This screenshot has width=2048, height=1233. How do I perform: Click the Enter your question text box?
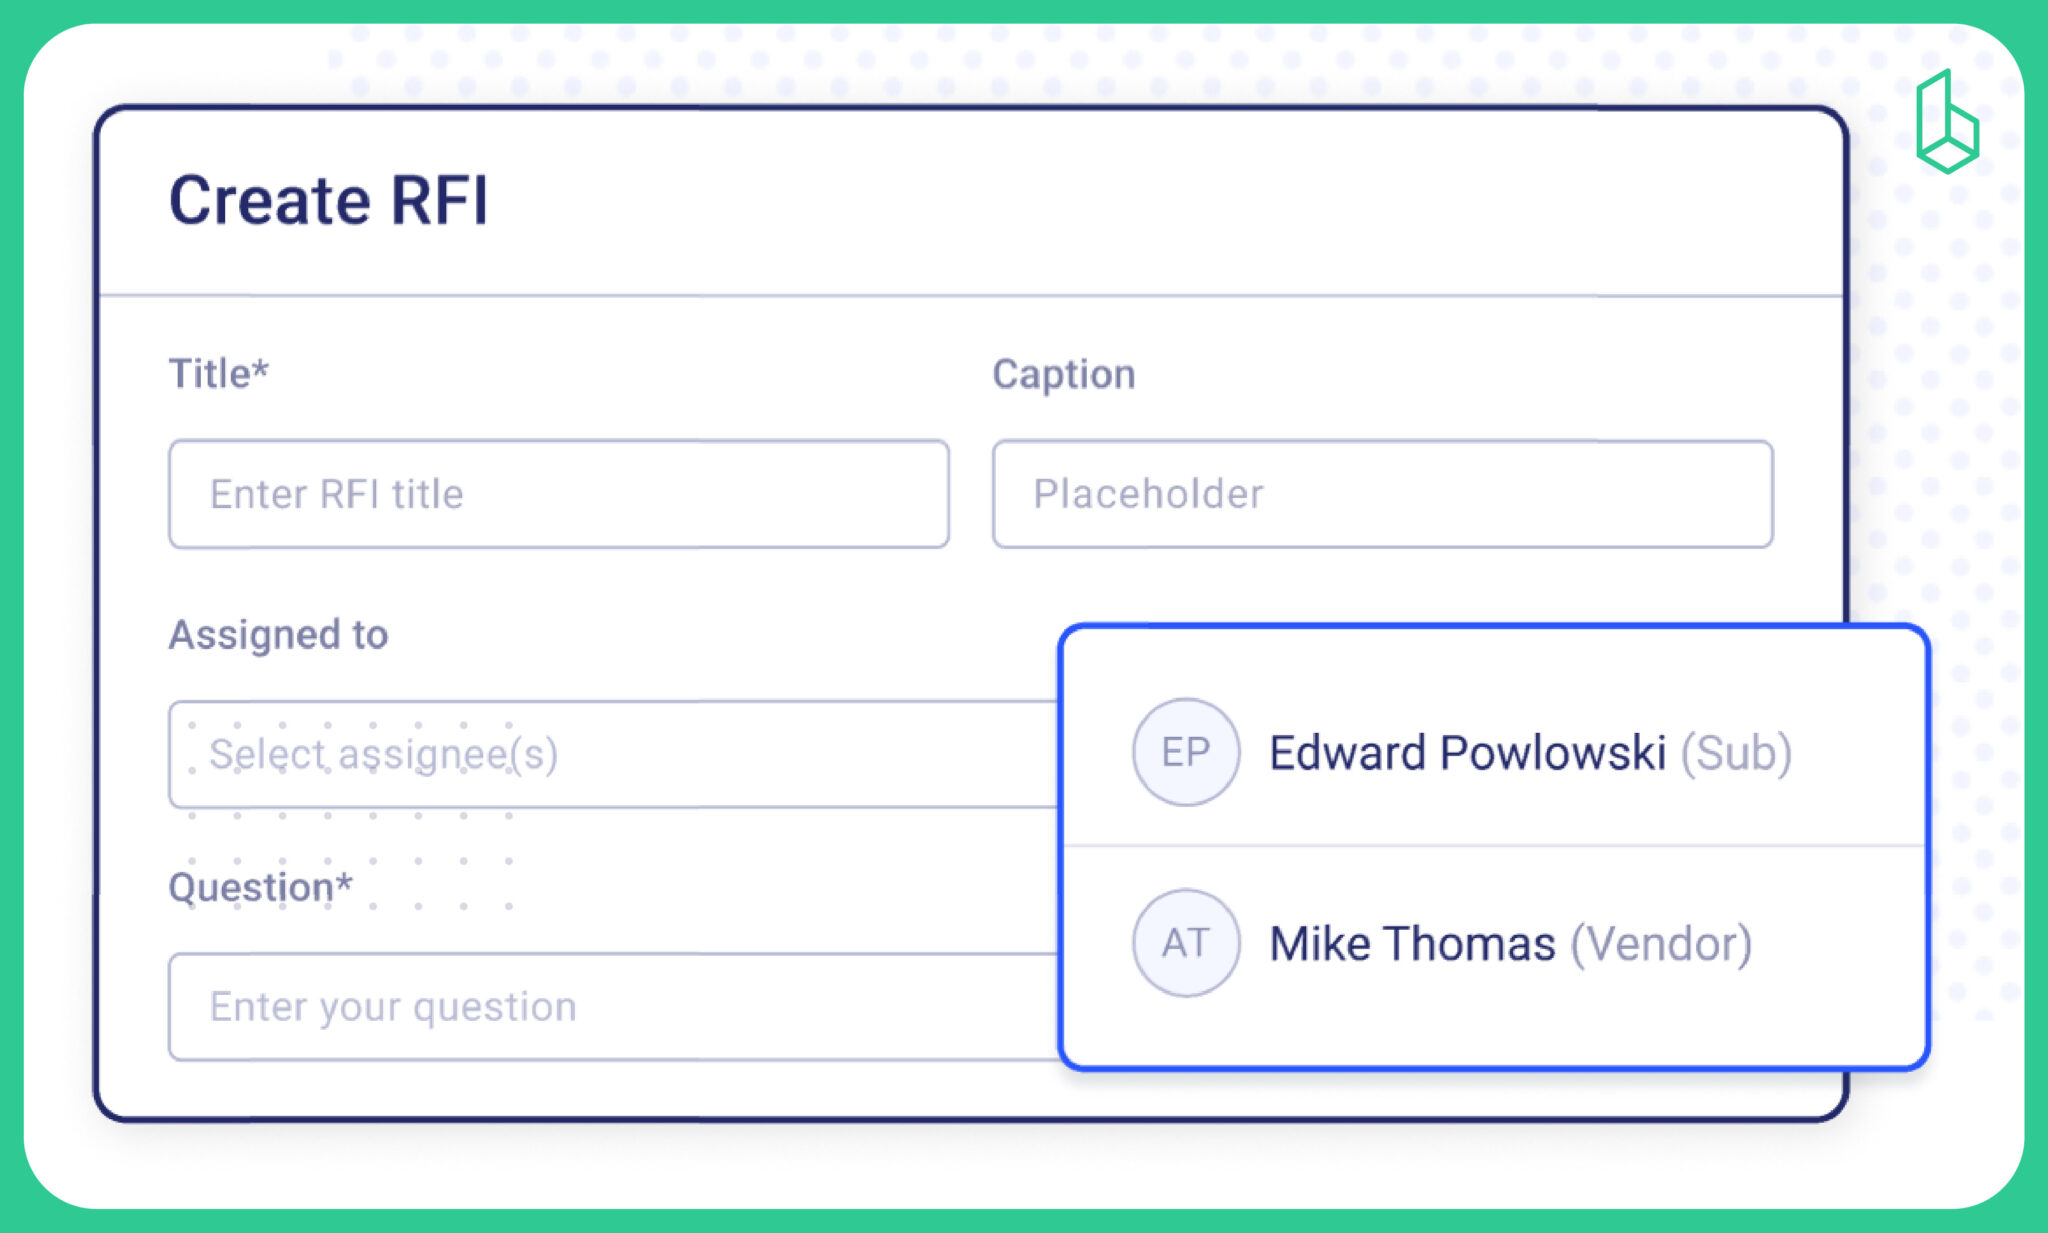click(560, 1006)
